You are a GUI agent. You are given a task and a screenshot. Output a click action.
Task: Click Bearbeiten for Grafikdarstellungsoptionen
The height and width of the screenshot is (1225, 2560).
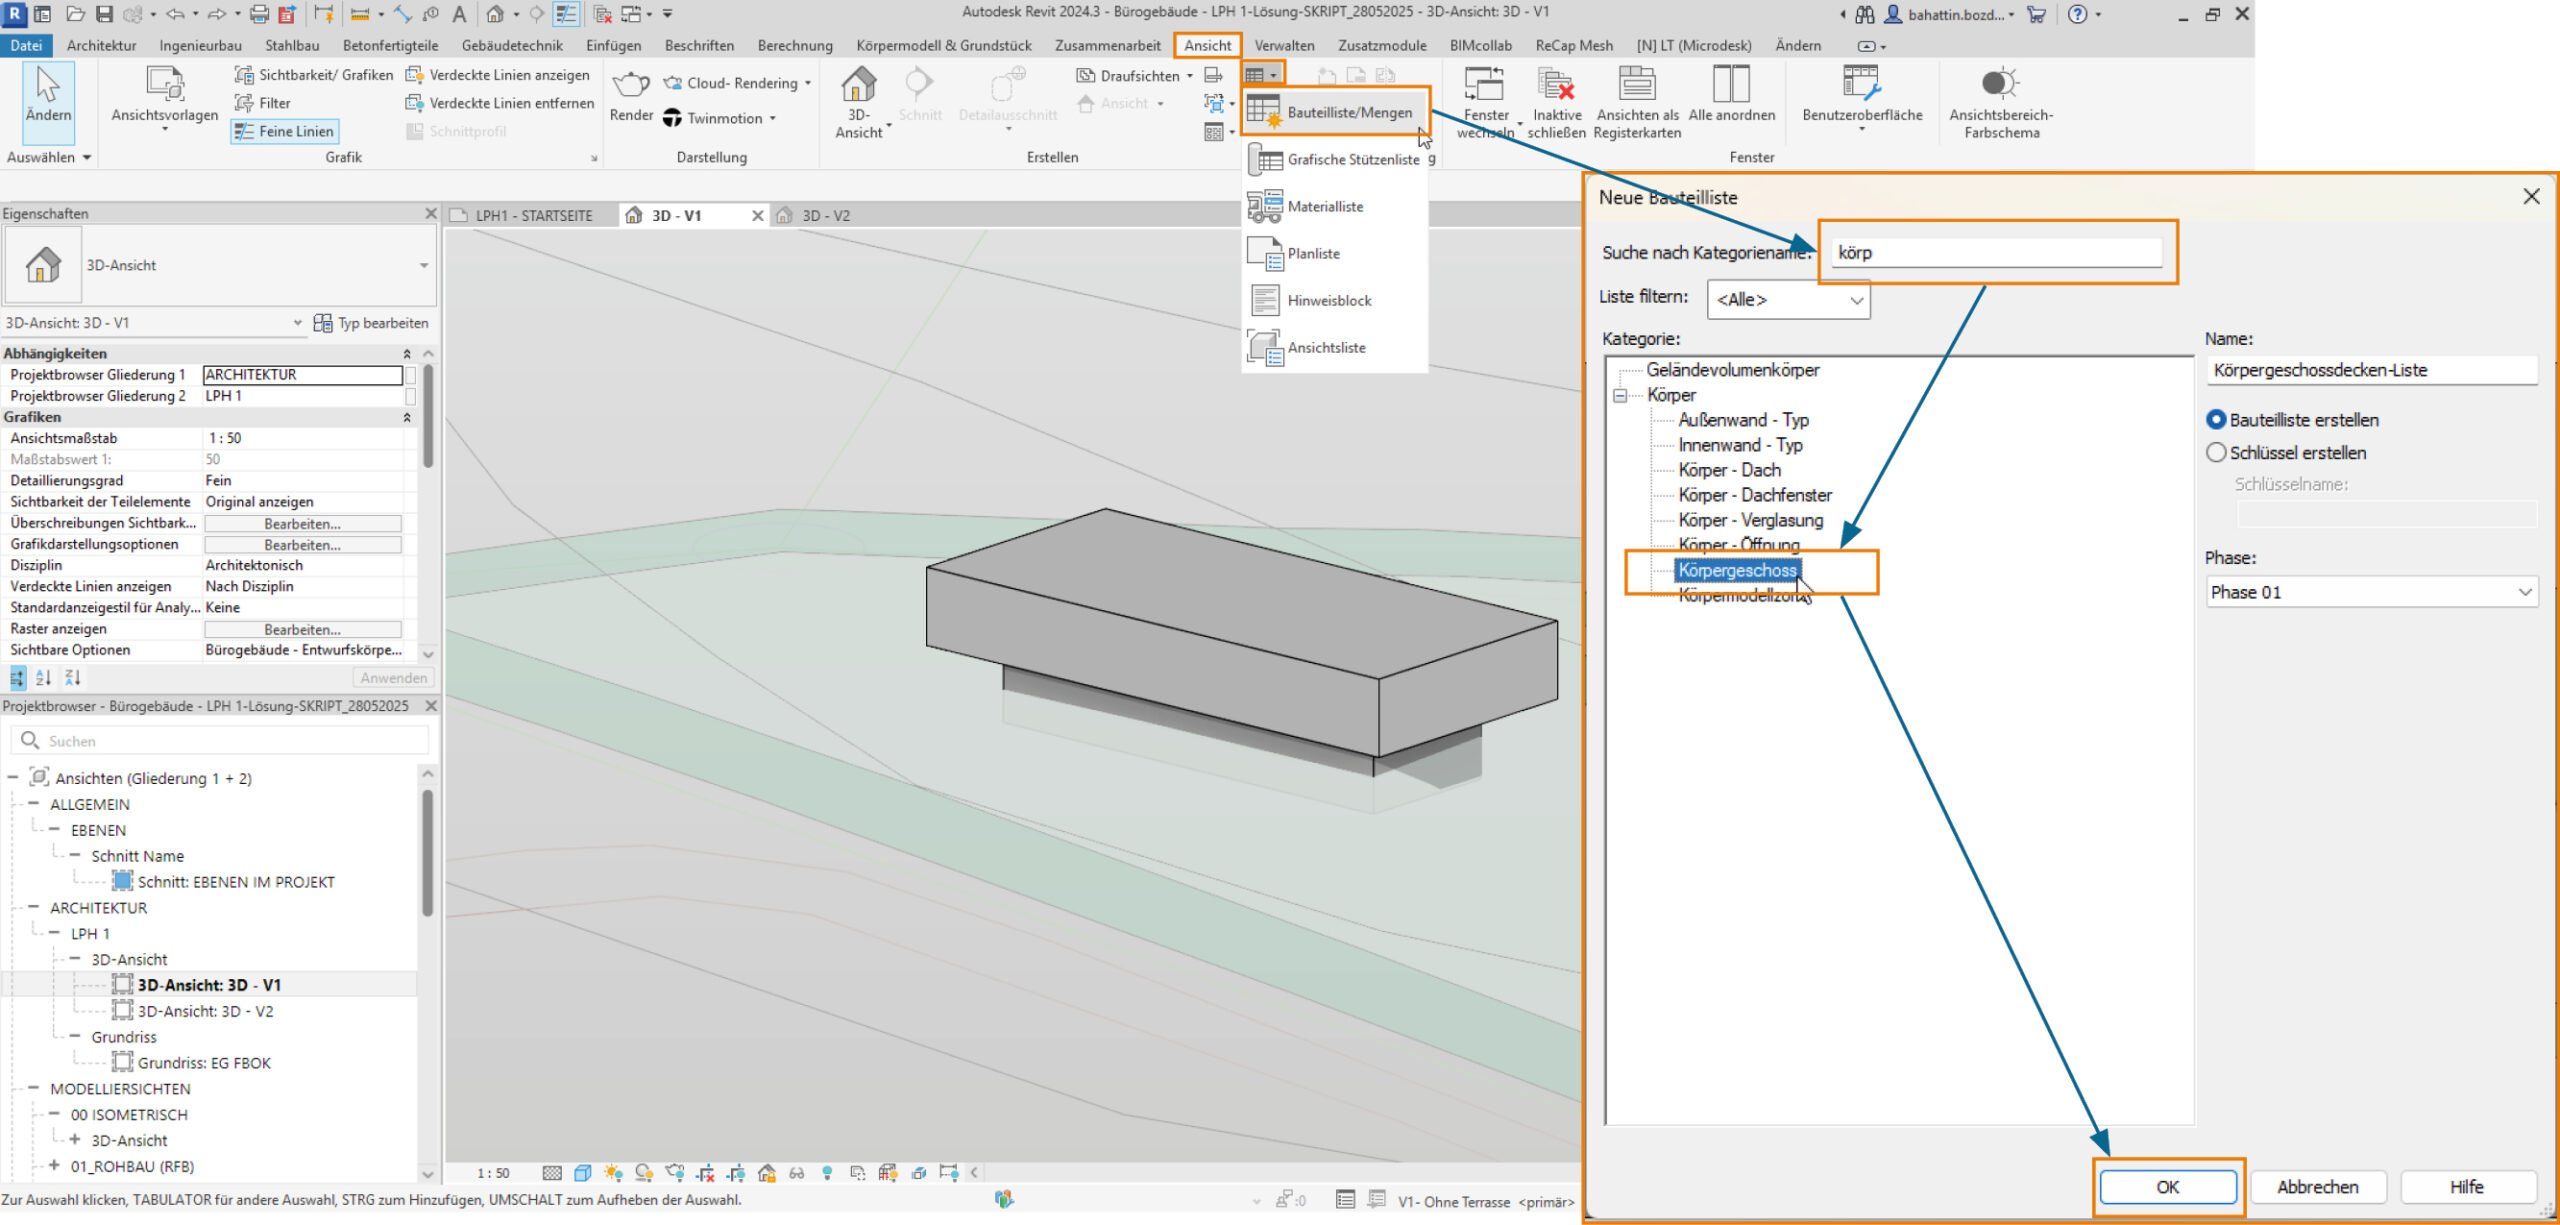[x=302, y=545]
